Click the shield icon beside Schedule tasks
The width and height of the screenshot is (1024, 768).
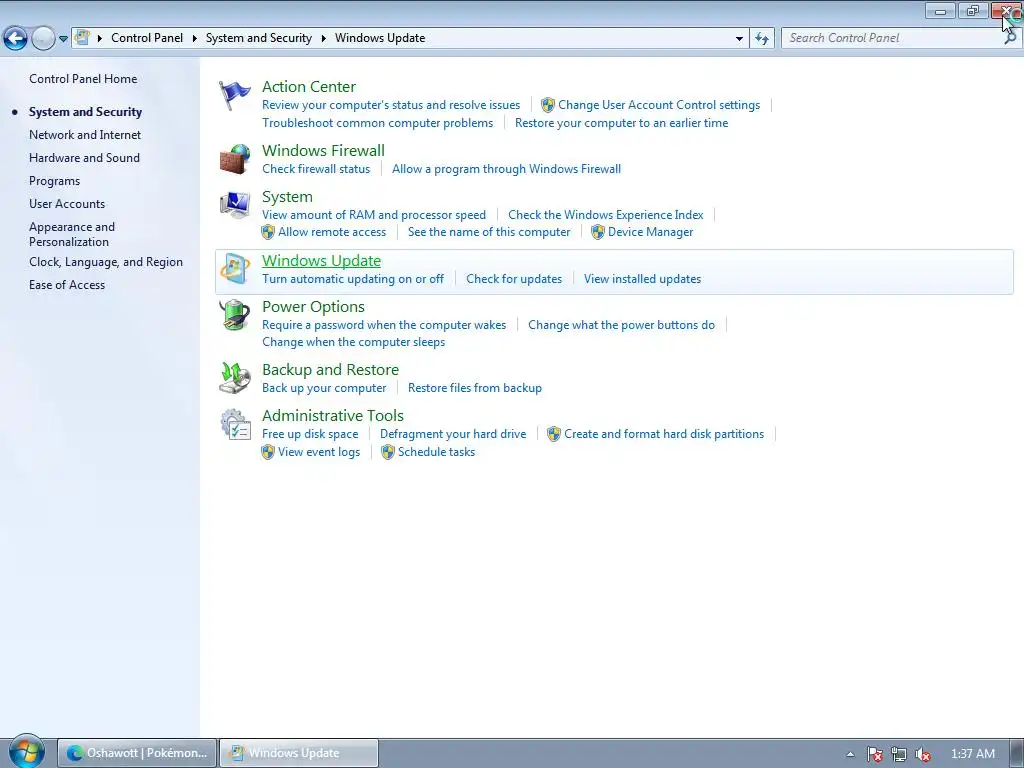click(x=388, y=452)
